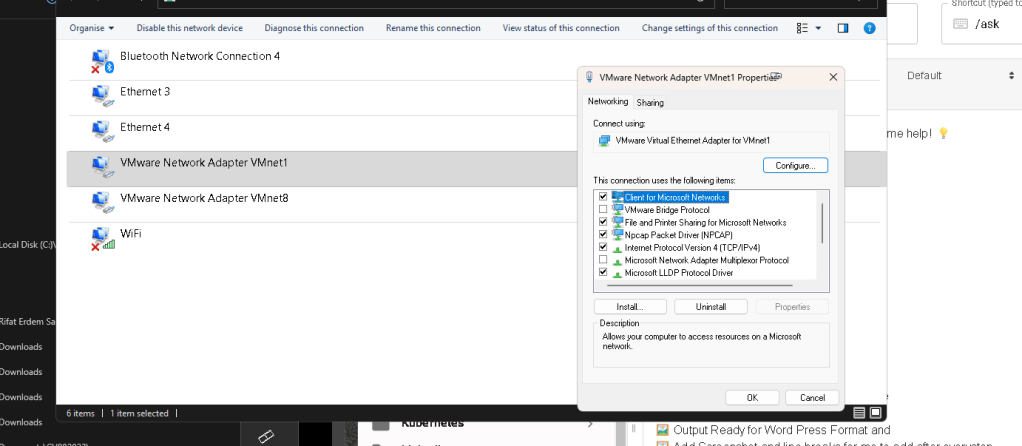Select the Ethernet 3 adapter icon
Image resolution: width=1022 pixels, height=446 pixels.
coord(103,97)
